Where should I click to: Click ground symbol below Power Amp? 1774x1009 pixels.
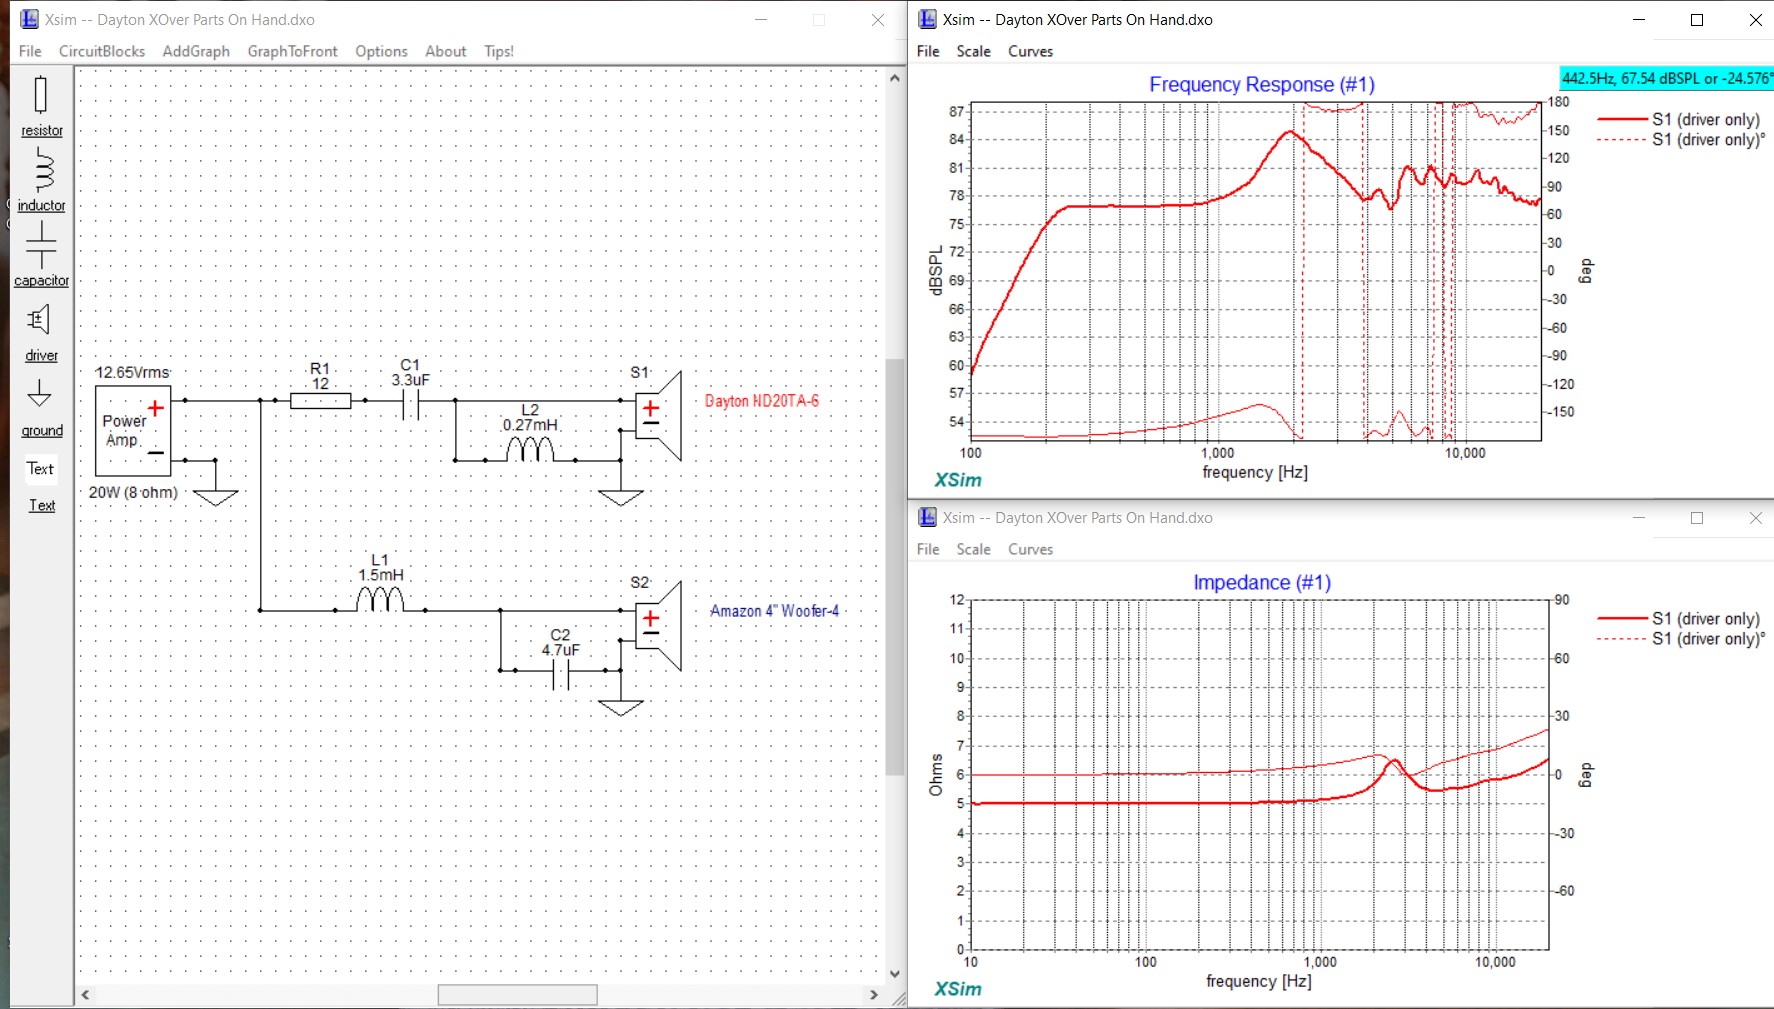[x=215, y=497]
